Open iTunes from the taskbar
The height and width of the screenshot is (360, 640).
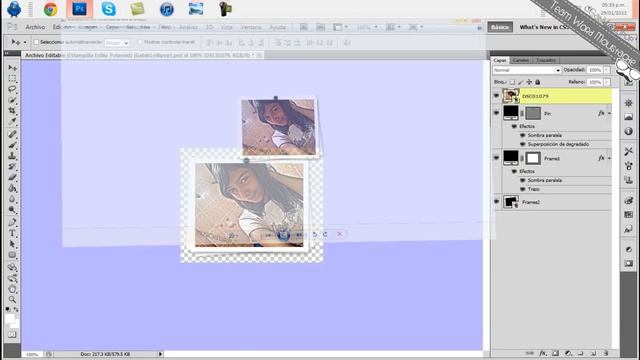(167, 9)
